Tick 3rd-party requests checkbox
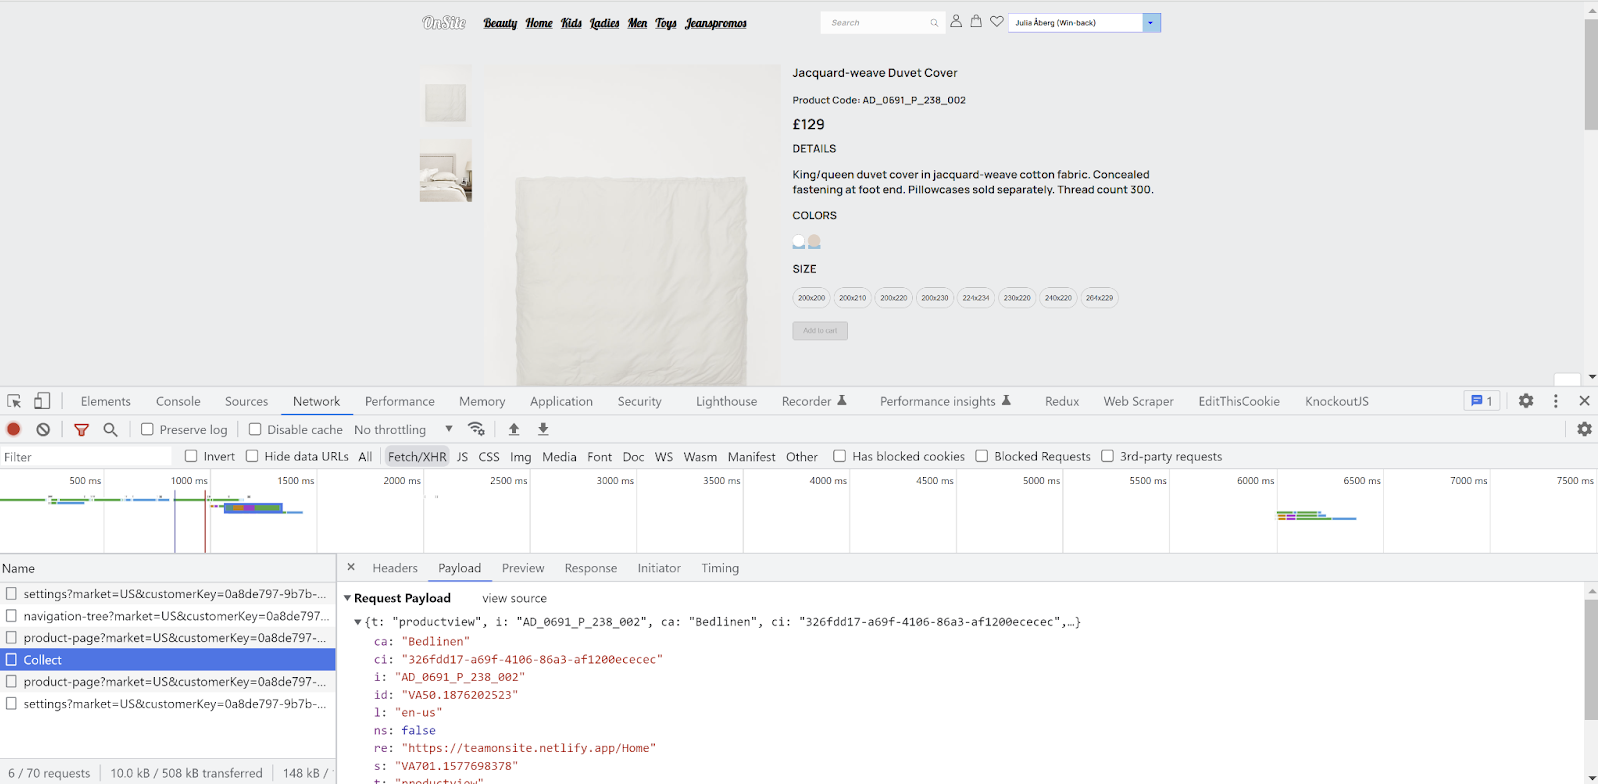This screenshot has width=1598, height=784. (1108, 456)
